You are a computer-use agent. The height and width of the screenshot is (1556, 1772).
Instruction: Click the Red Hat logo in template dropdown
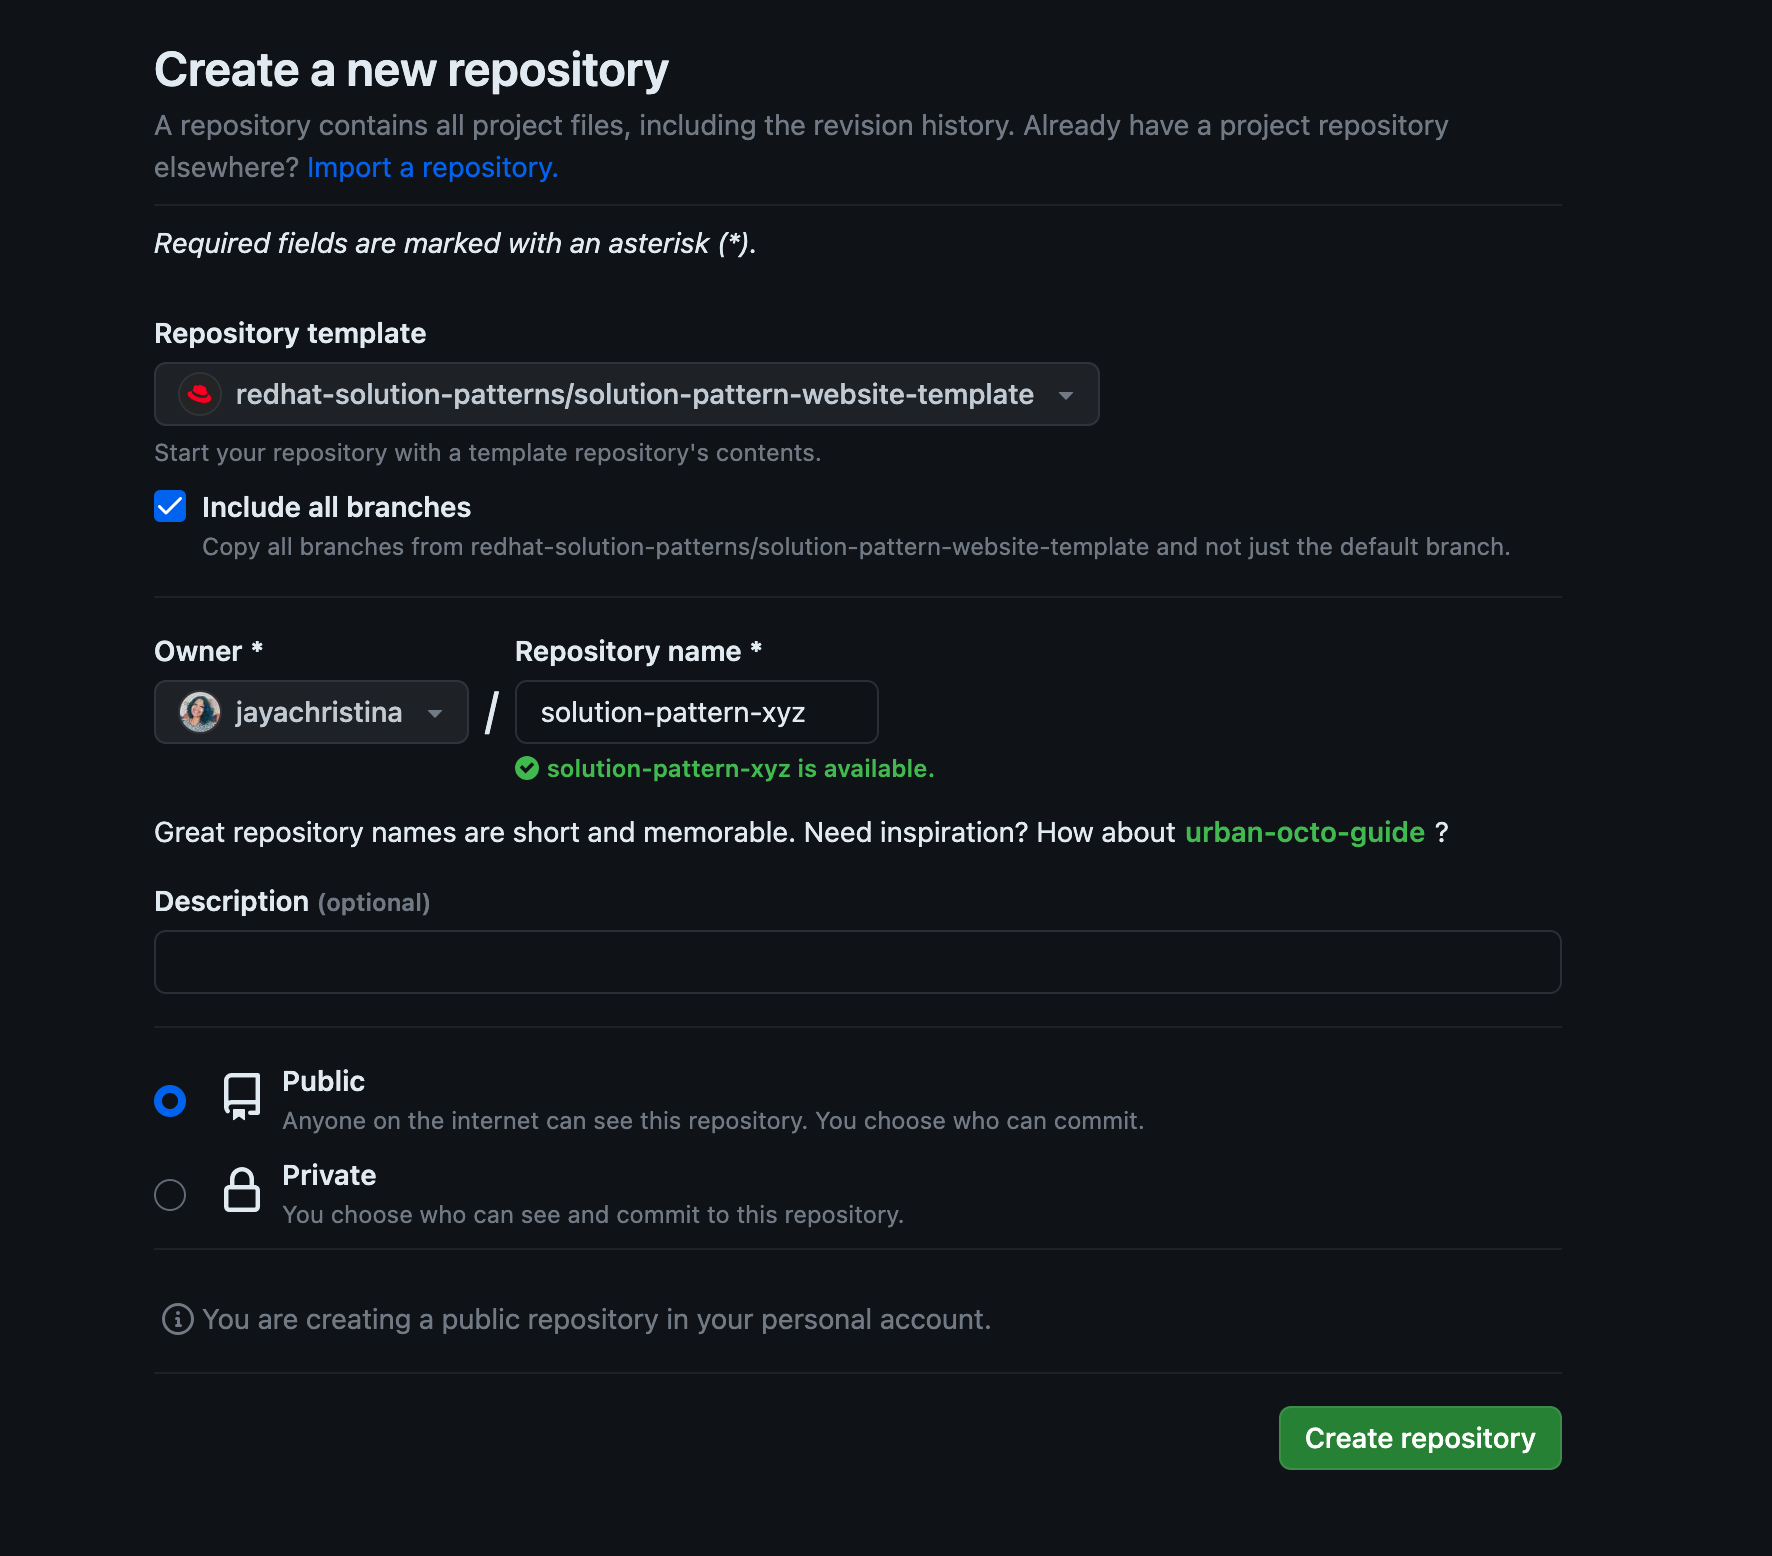point(200,394)
